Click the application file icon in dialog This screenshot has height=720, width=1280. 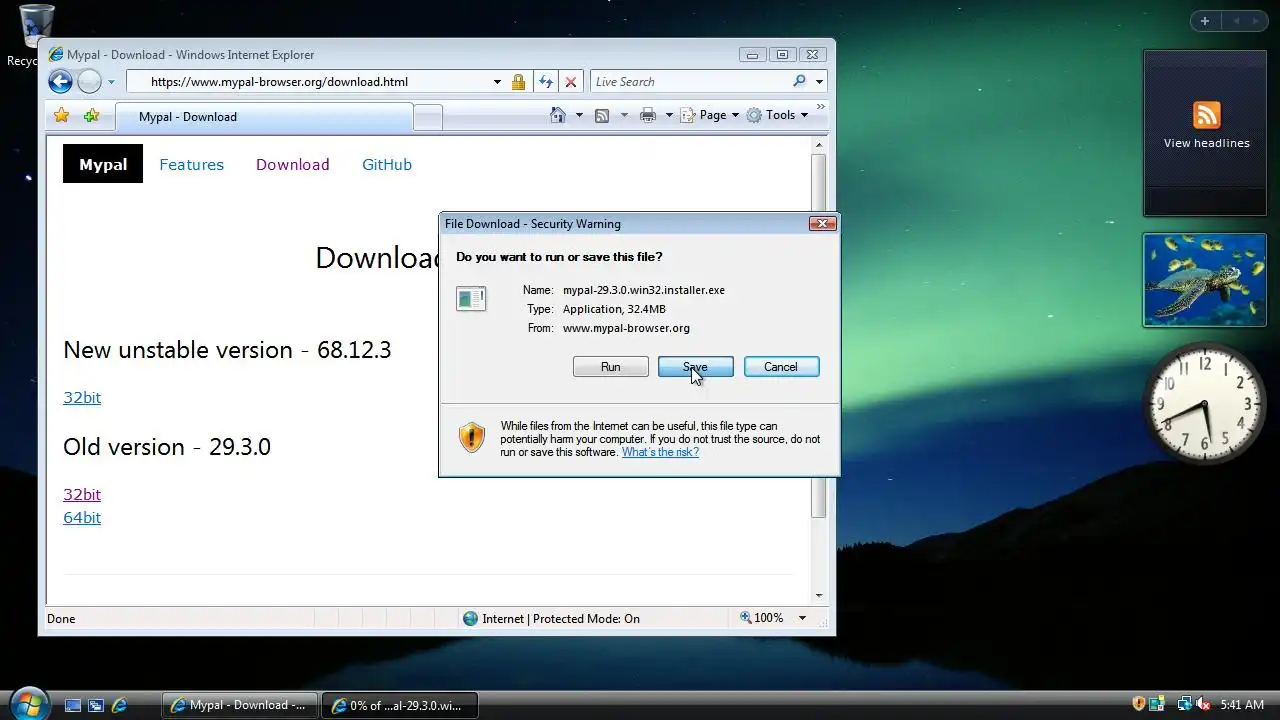click(x=471, y=298)
